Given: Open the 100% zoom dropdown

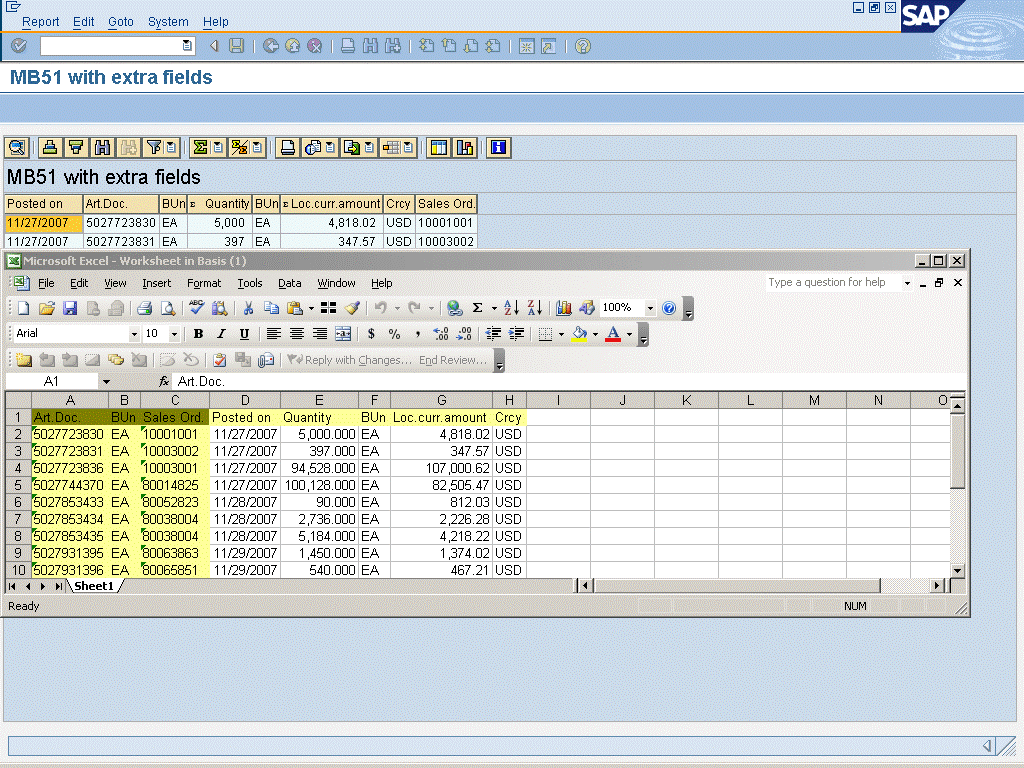Looking at the screenshot, I should [x=650, y=308].
